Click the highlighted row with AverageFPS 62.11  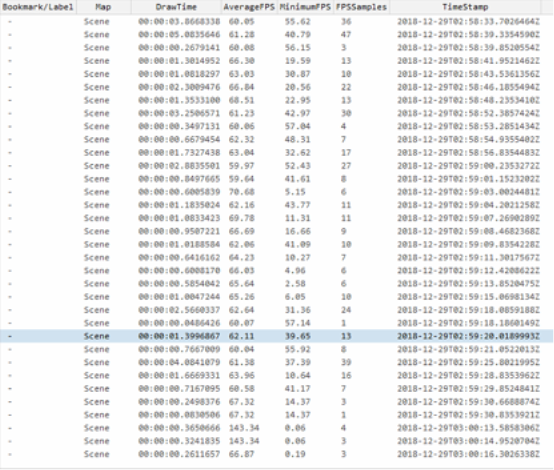pyautogui.click(x=277, y=336)
